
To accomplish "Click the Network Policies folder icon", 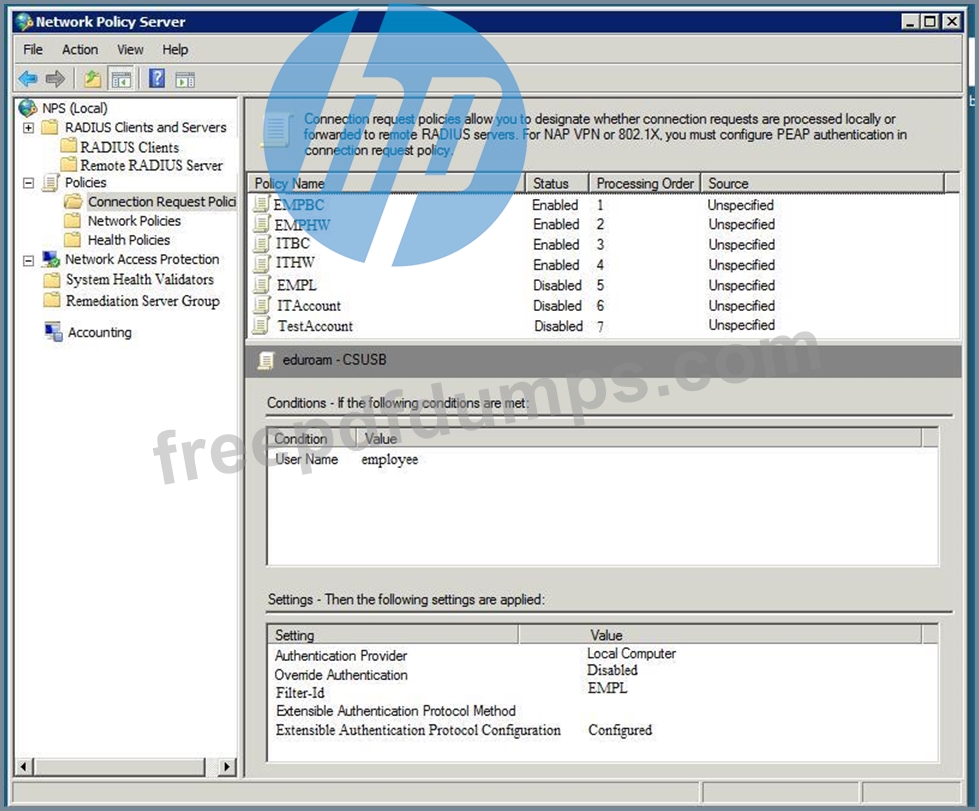I will [72, 220].
